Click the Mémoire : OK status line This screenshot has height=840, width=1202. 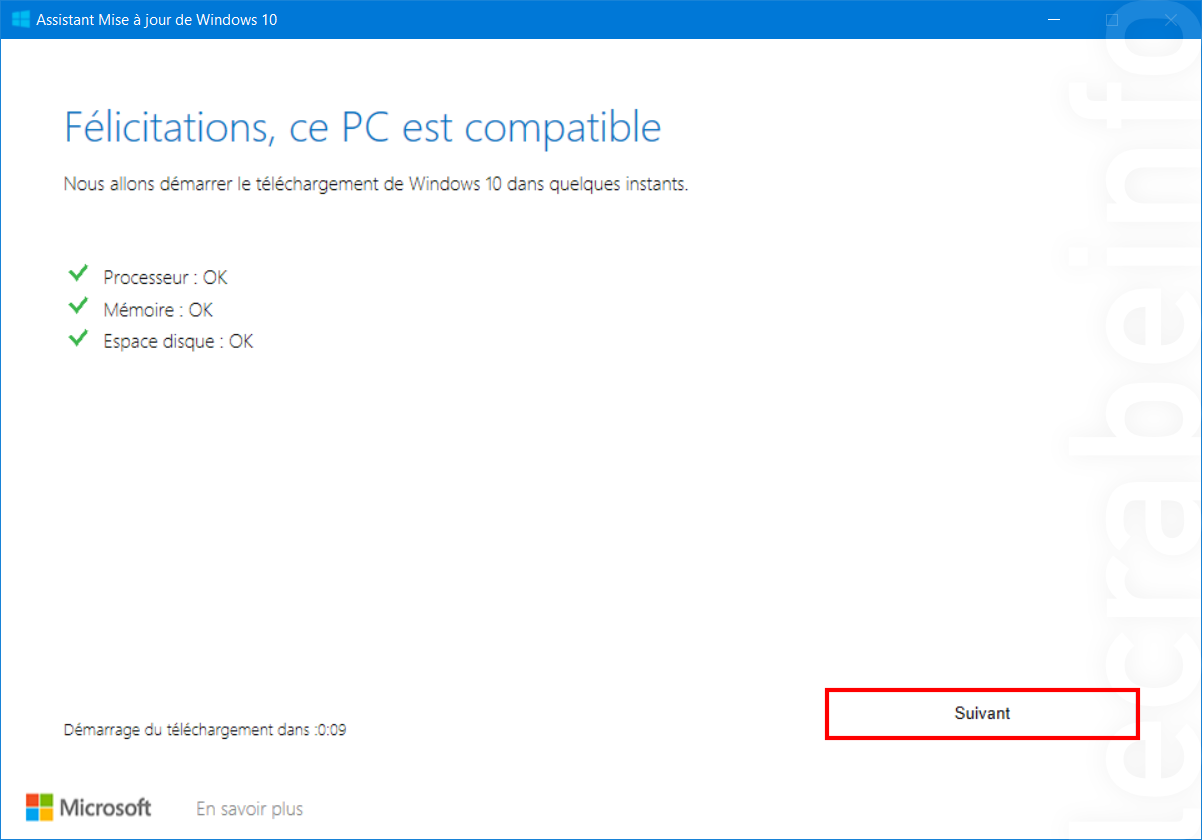(x=158, y=309)
